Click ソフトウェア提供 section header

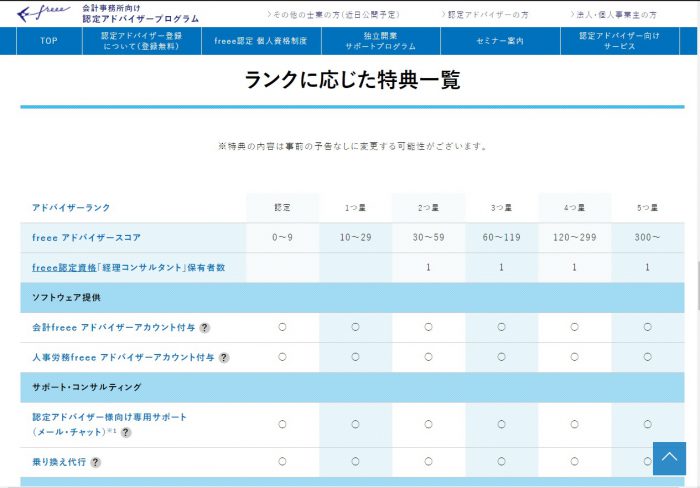coord(352,297)
